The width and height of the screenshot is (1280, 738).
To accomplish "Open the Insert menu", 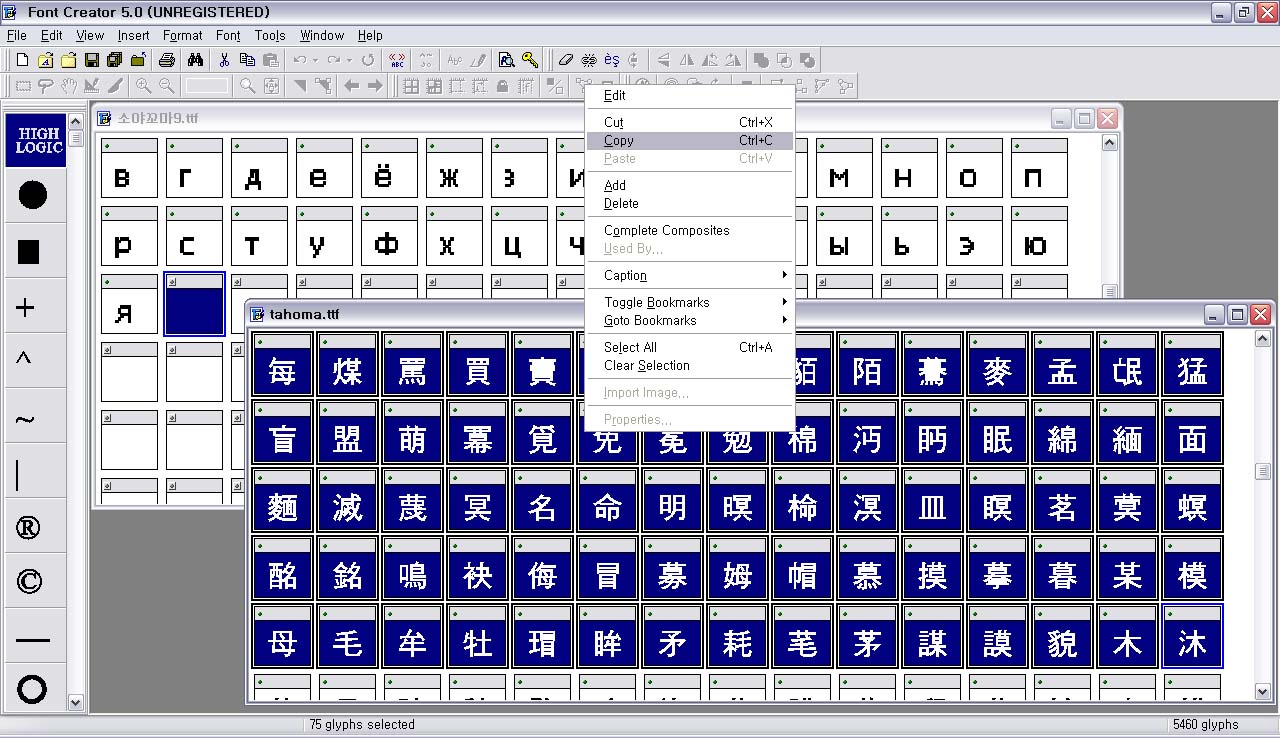I will pyautogui.click(x=133, y=35).
